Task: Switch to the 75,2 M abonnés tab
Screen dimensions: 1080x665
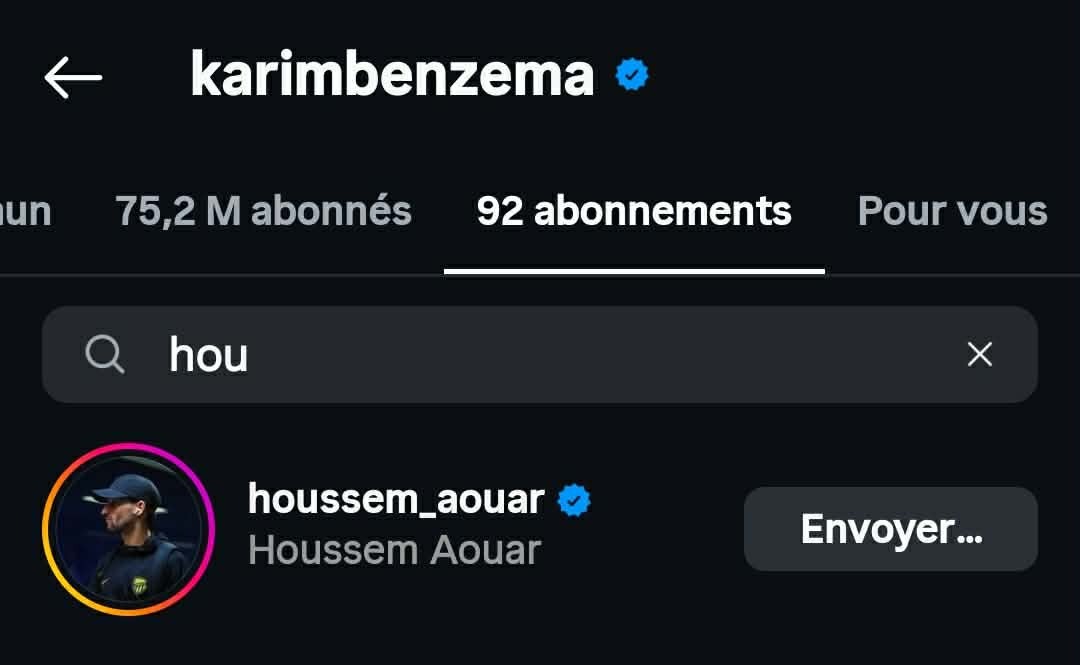Action: (x=263, y=211)
